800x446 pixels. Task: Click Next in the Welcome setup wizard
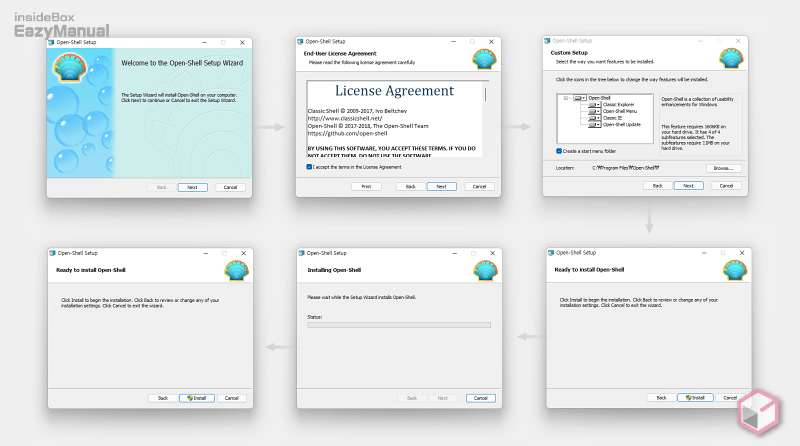click(193, 187)
